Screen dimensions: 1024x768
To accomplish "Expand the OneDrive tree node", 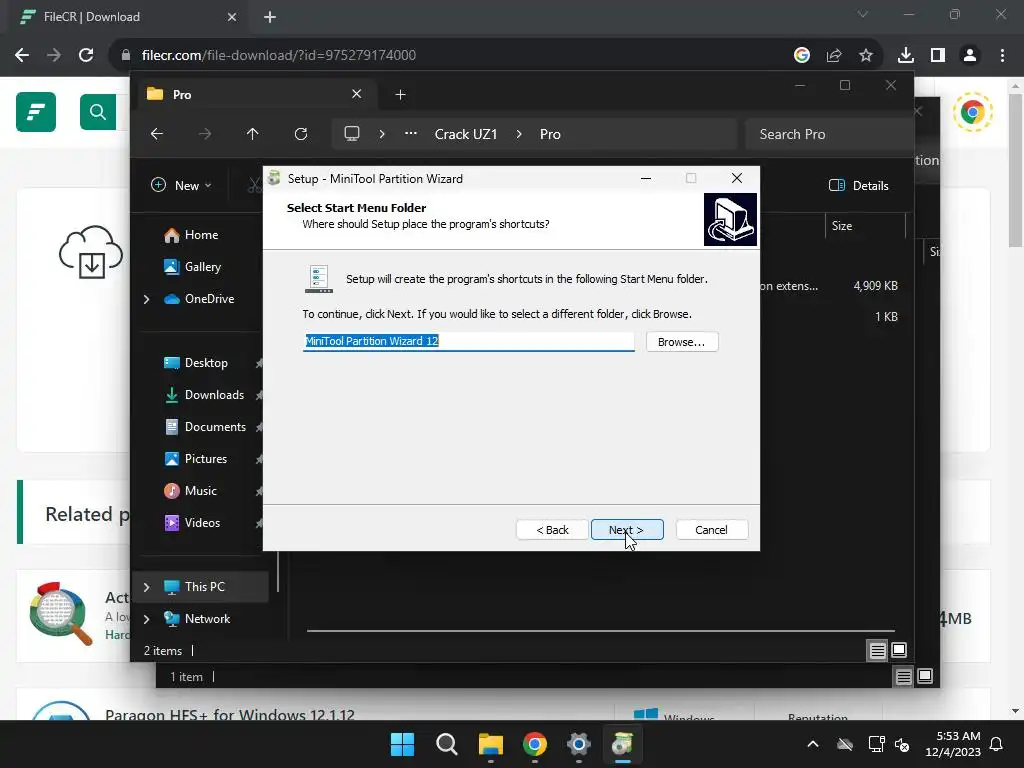I will pyautogui.click(x=146, y=299).
